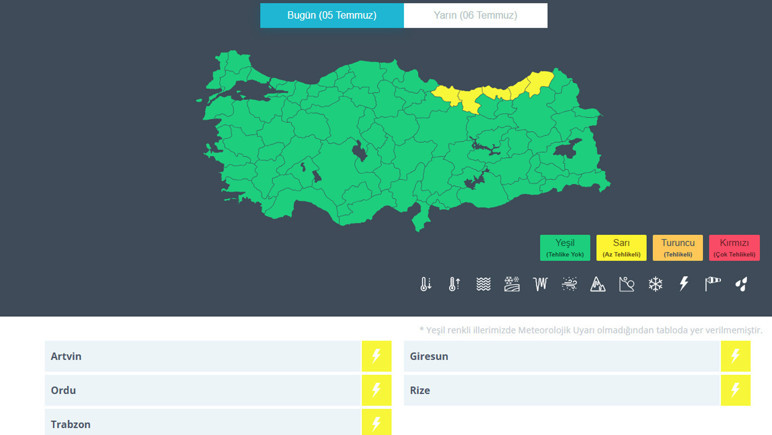Select the icing (icicles) warning icon

(x=540, y=284)
